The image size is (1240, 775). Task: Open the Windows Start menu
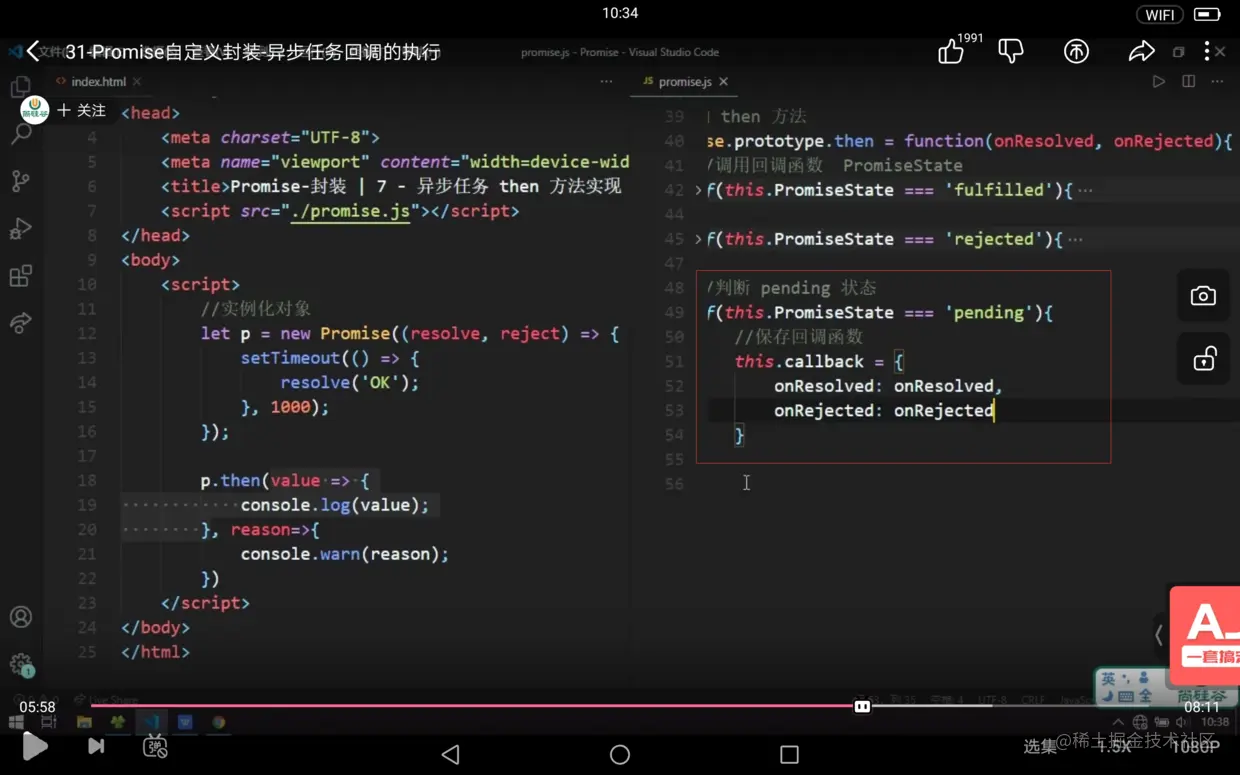[16, 722]
